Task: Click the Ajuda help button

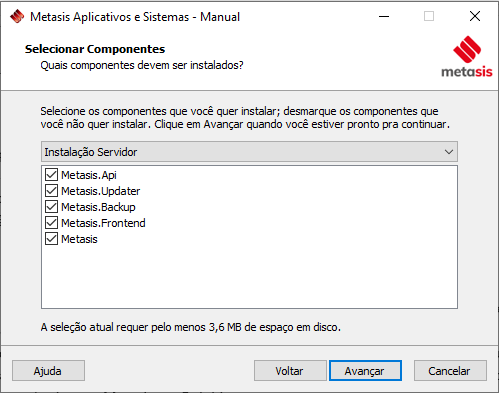Action: pos(48,371)
